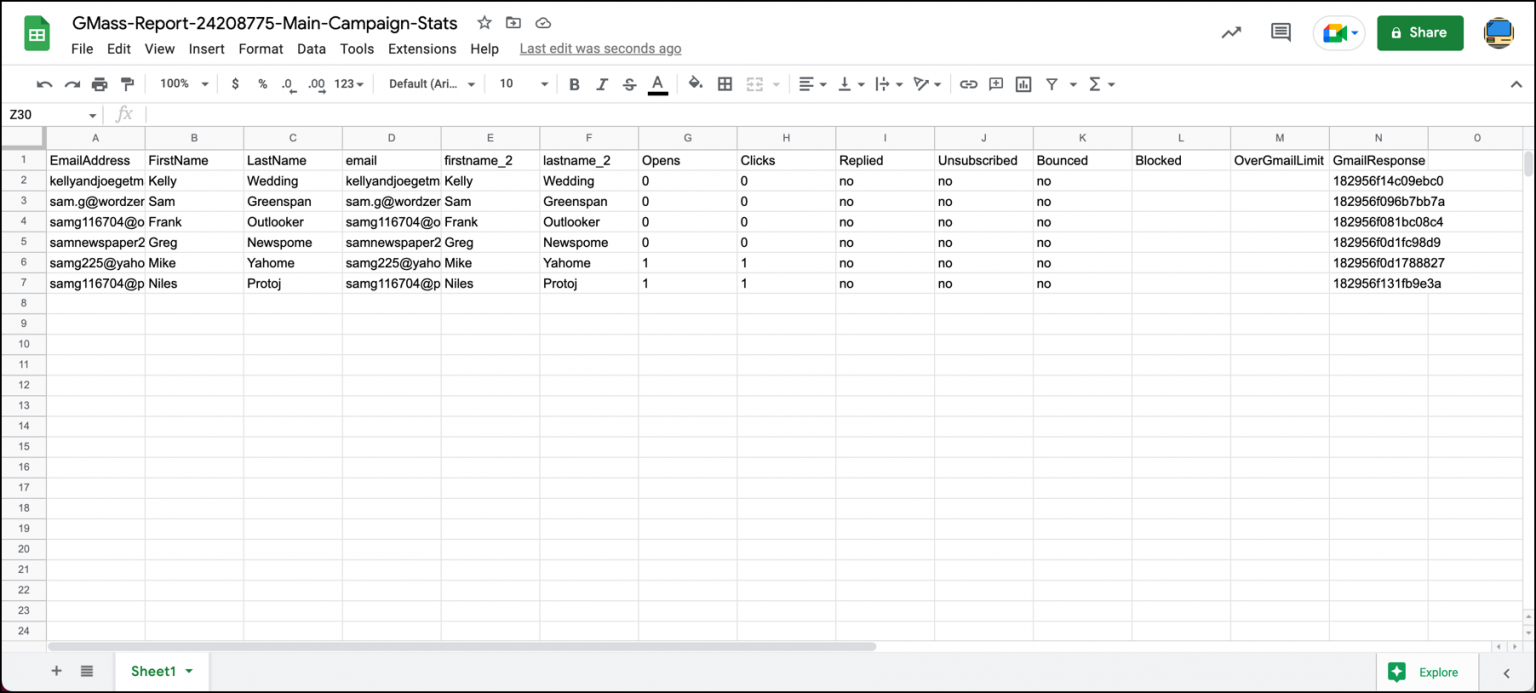Insert a chart using the toolbar icon
The height and width of the screenshot is (693, 1536).
[1023, 84]
